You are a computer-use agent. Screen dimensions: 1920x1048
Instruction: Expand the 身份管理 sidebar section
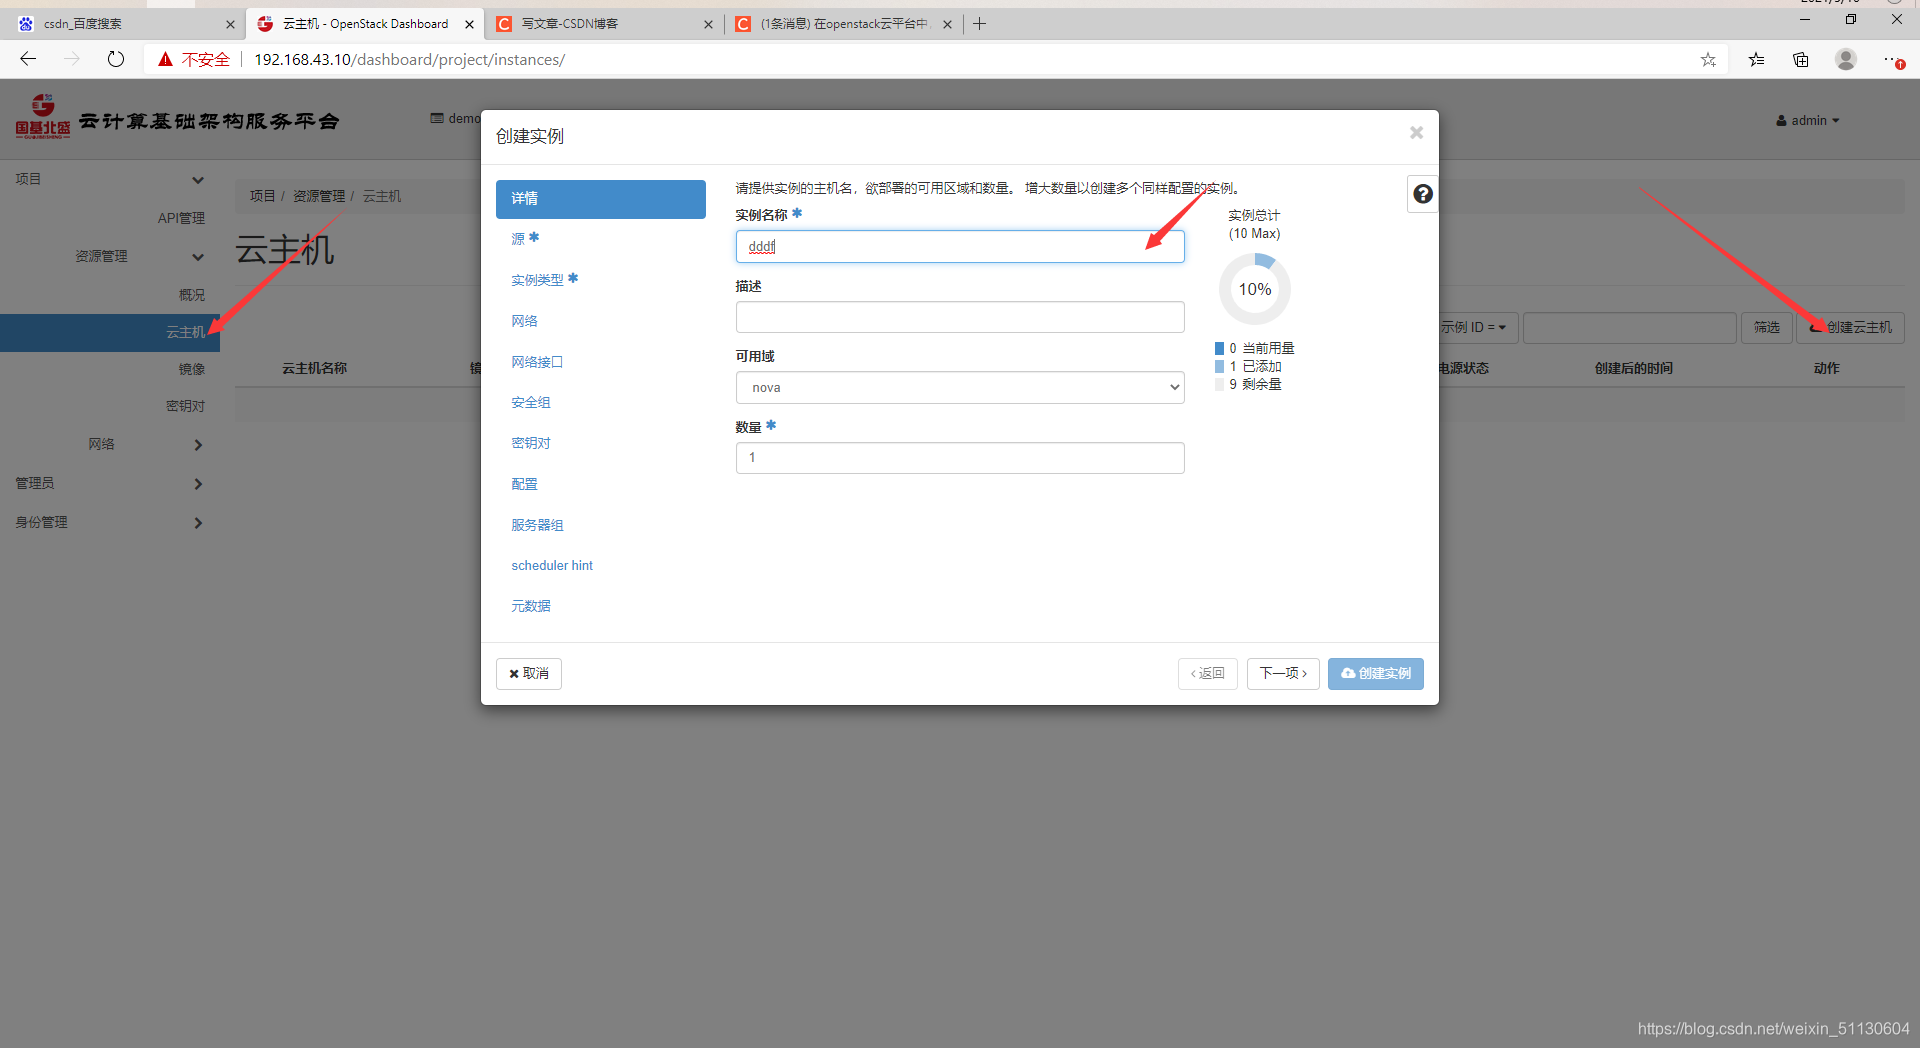click(110, 523)
